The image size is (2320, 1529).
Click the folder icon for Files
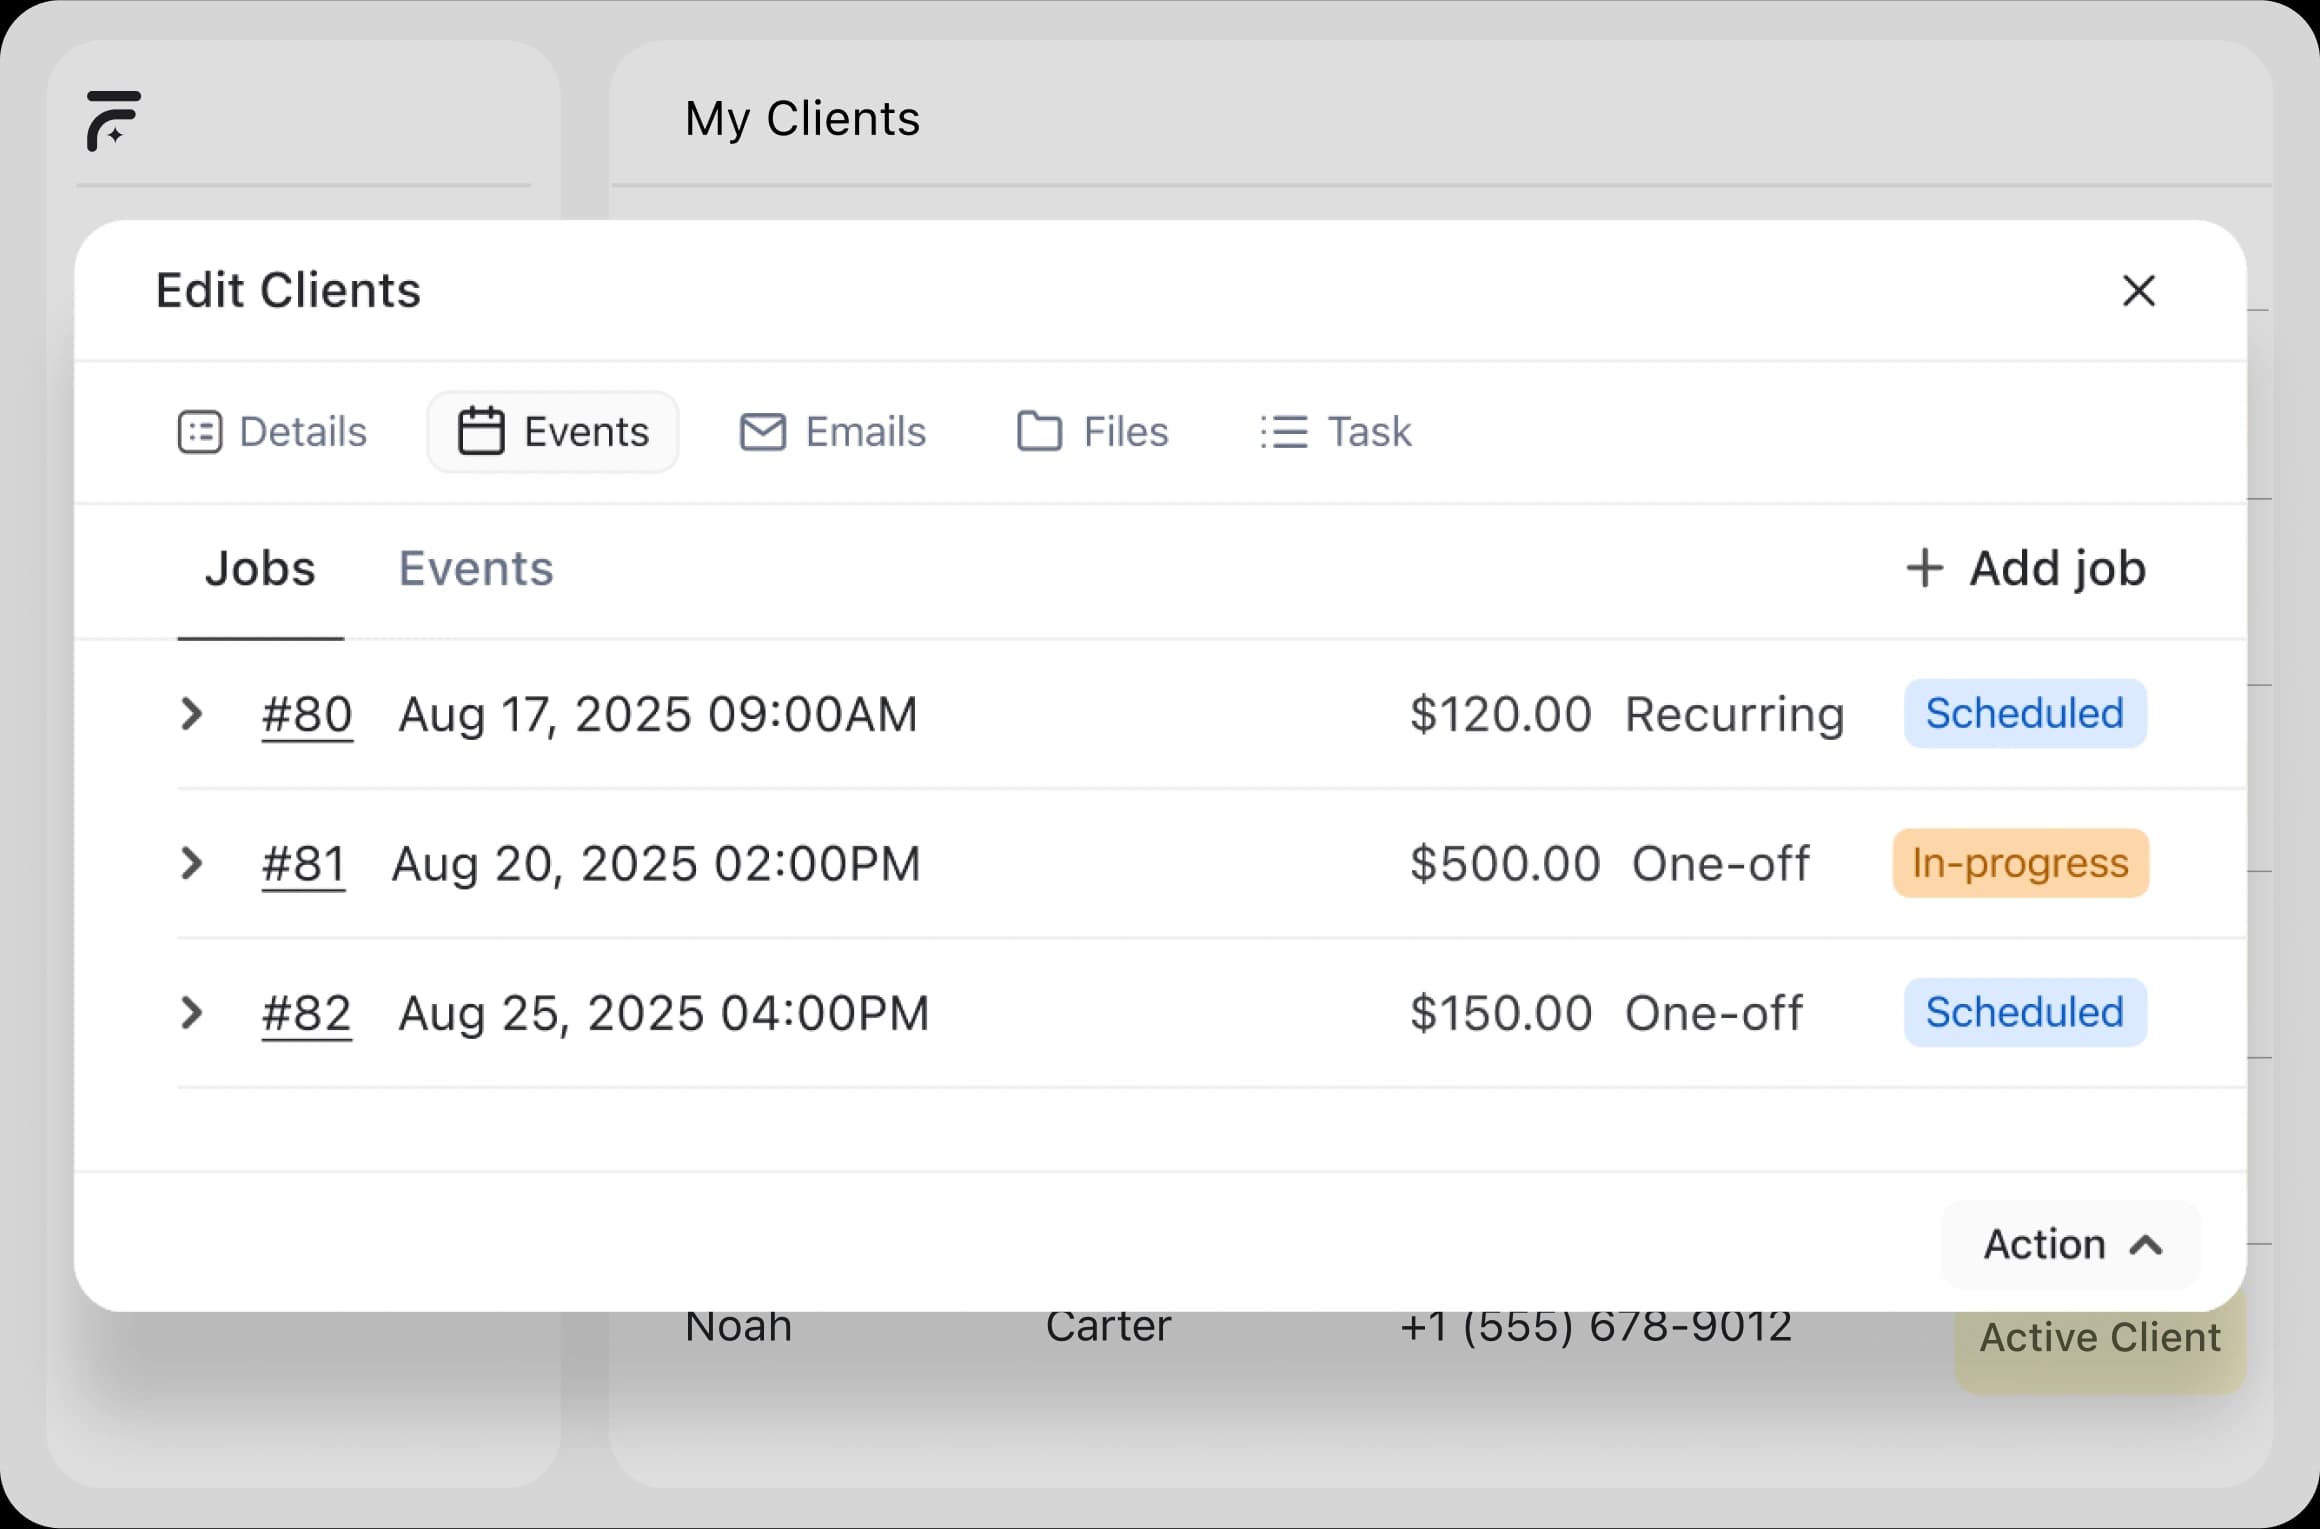pyautogui.click(x=1039, y=432)
